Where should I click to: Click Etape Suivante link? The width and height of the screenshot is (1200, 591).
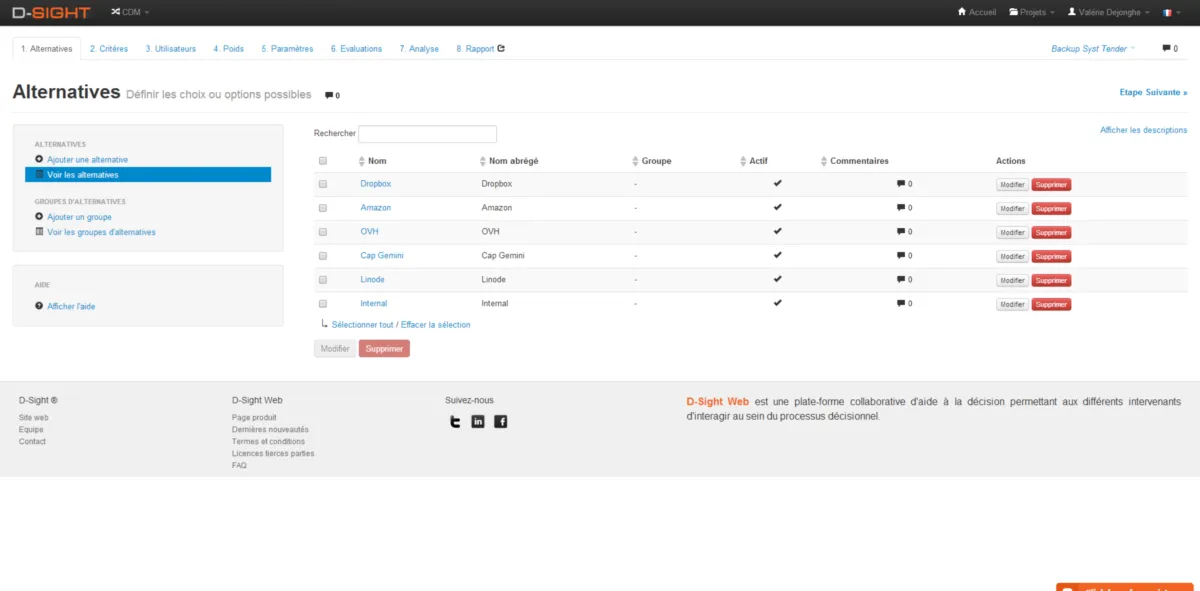(1153, 92)
